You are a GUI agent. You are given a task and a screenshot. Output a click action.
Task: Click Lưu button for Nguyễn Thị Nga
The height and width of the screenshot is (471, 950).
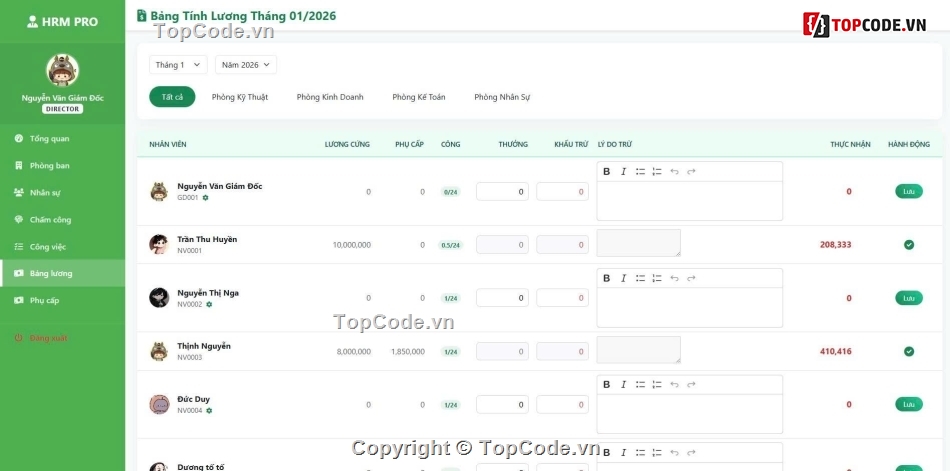click(909, 298)
